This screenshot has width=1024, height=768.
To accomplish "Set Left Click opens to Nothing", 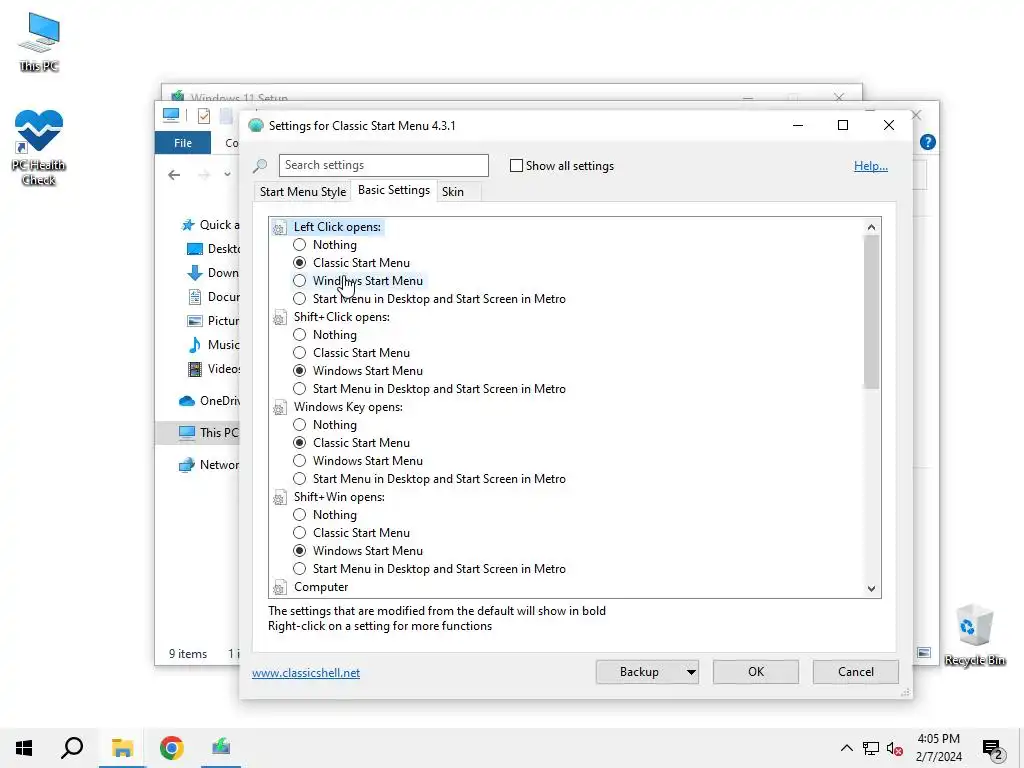I will click(x=299, y=245).
